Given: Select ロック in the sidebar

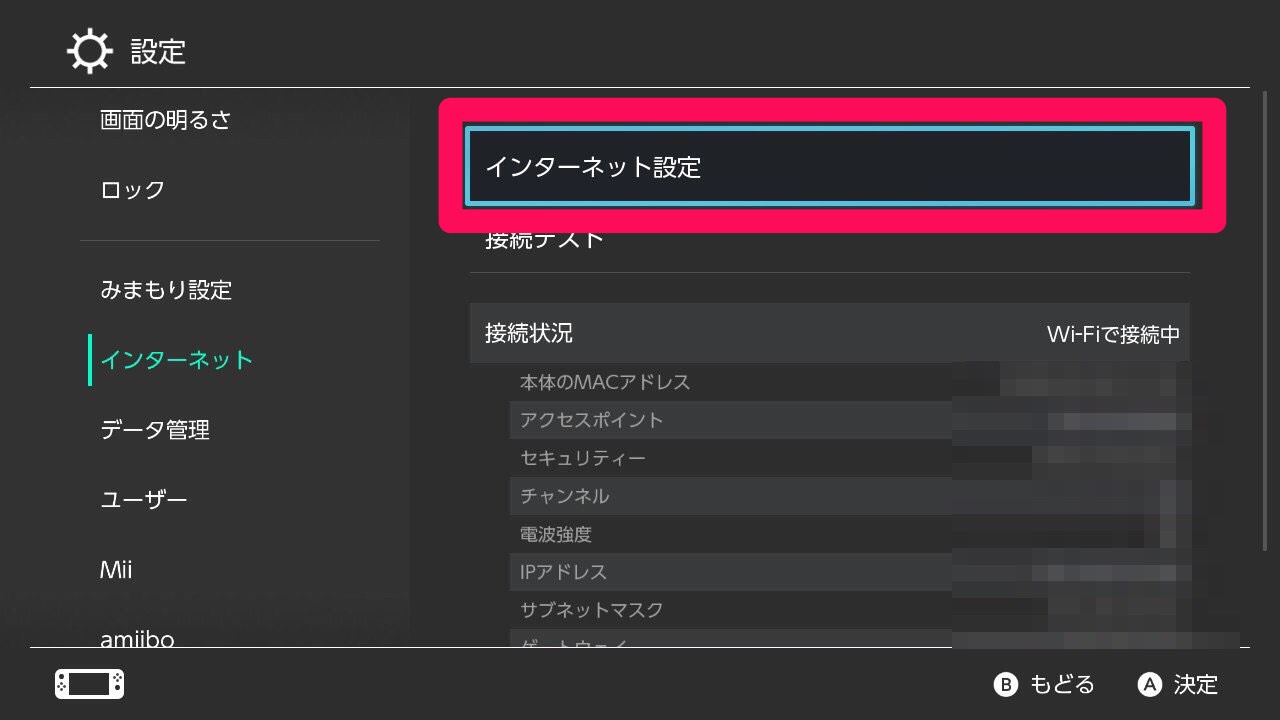Looking at the screenshot, I should coord(131,190).
